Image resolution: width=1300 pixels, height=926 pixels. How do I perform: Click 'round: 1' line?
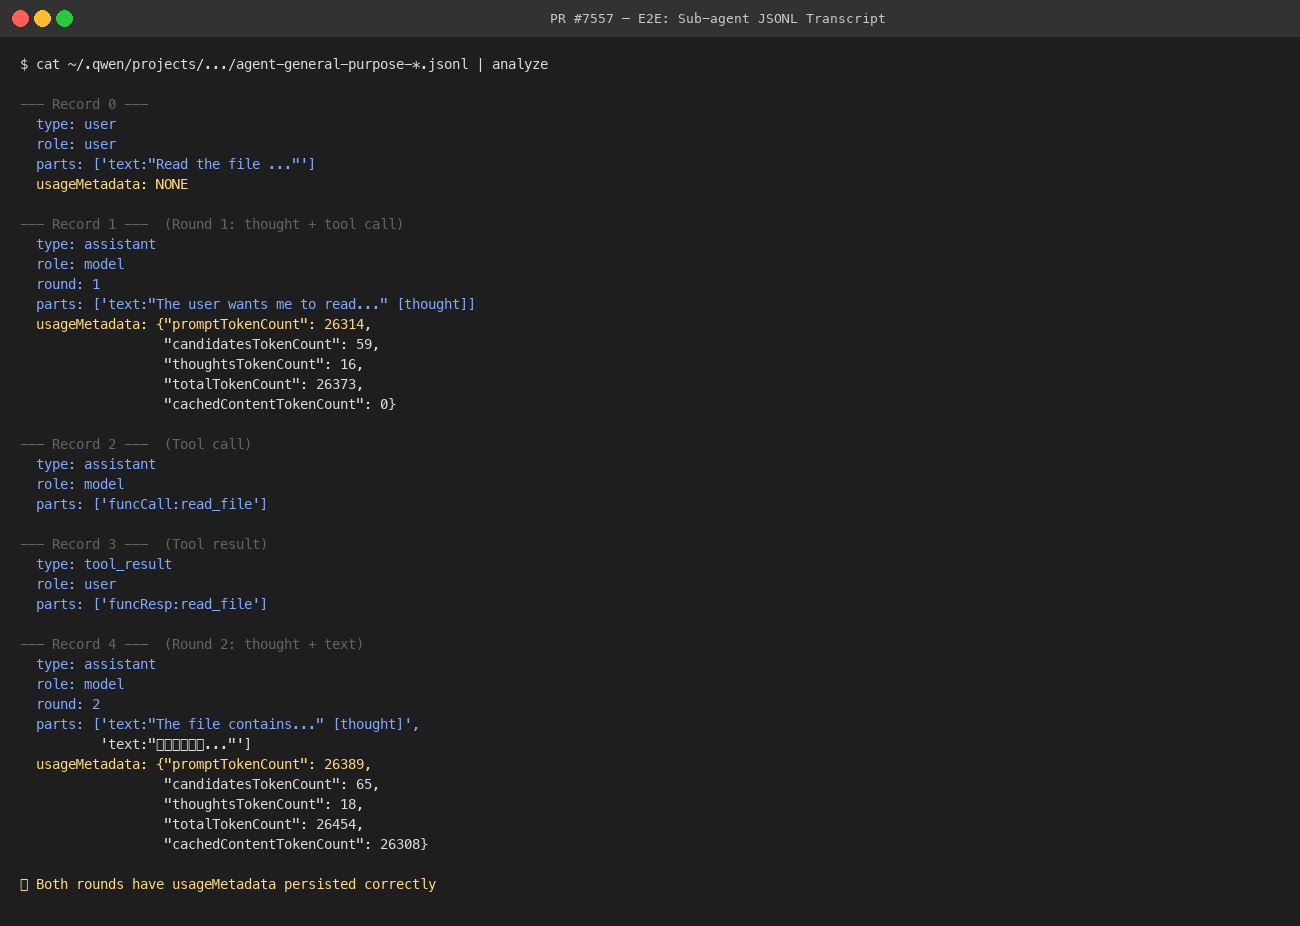tap(68, 284)
